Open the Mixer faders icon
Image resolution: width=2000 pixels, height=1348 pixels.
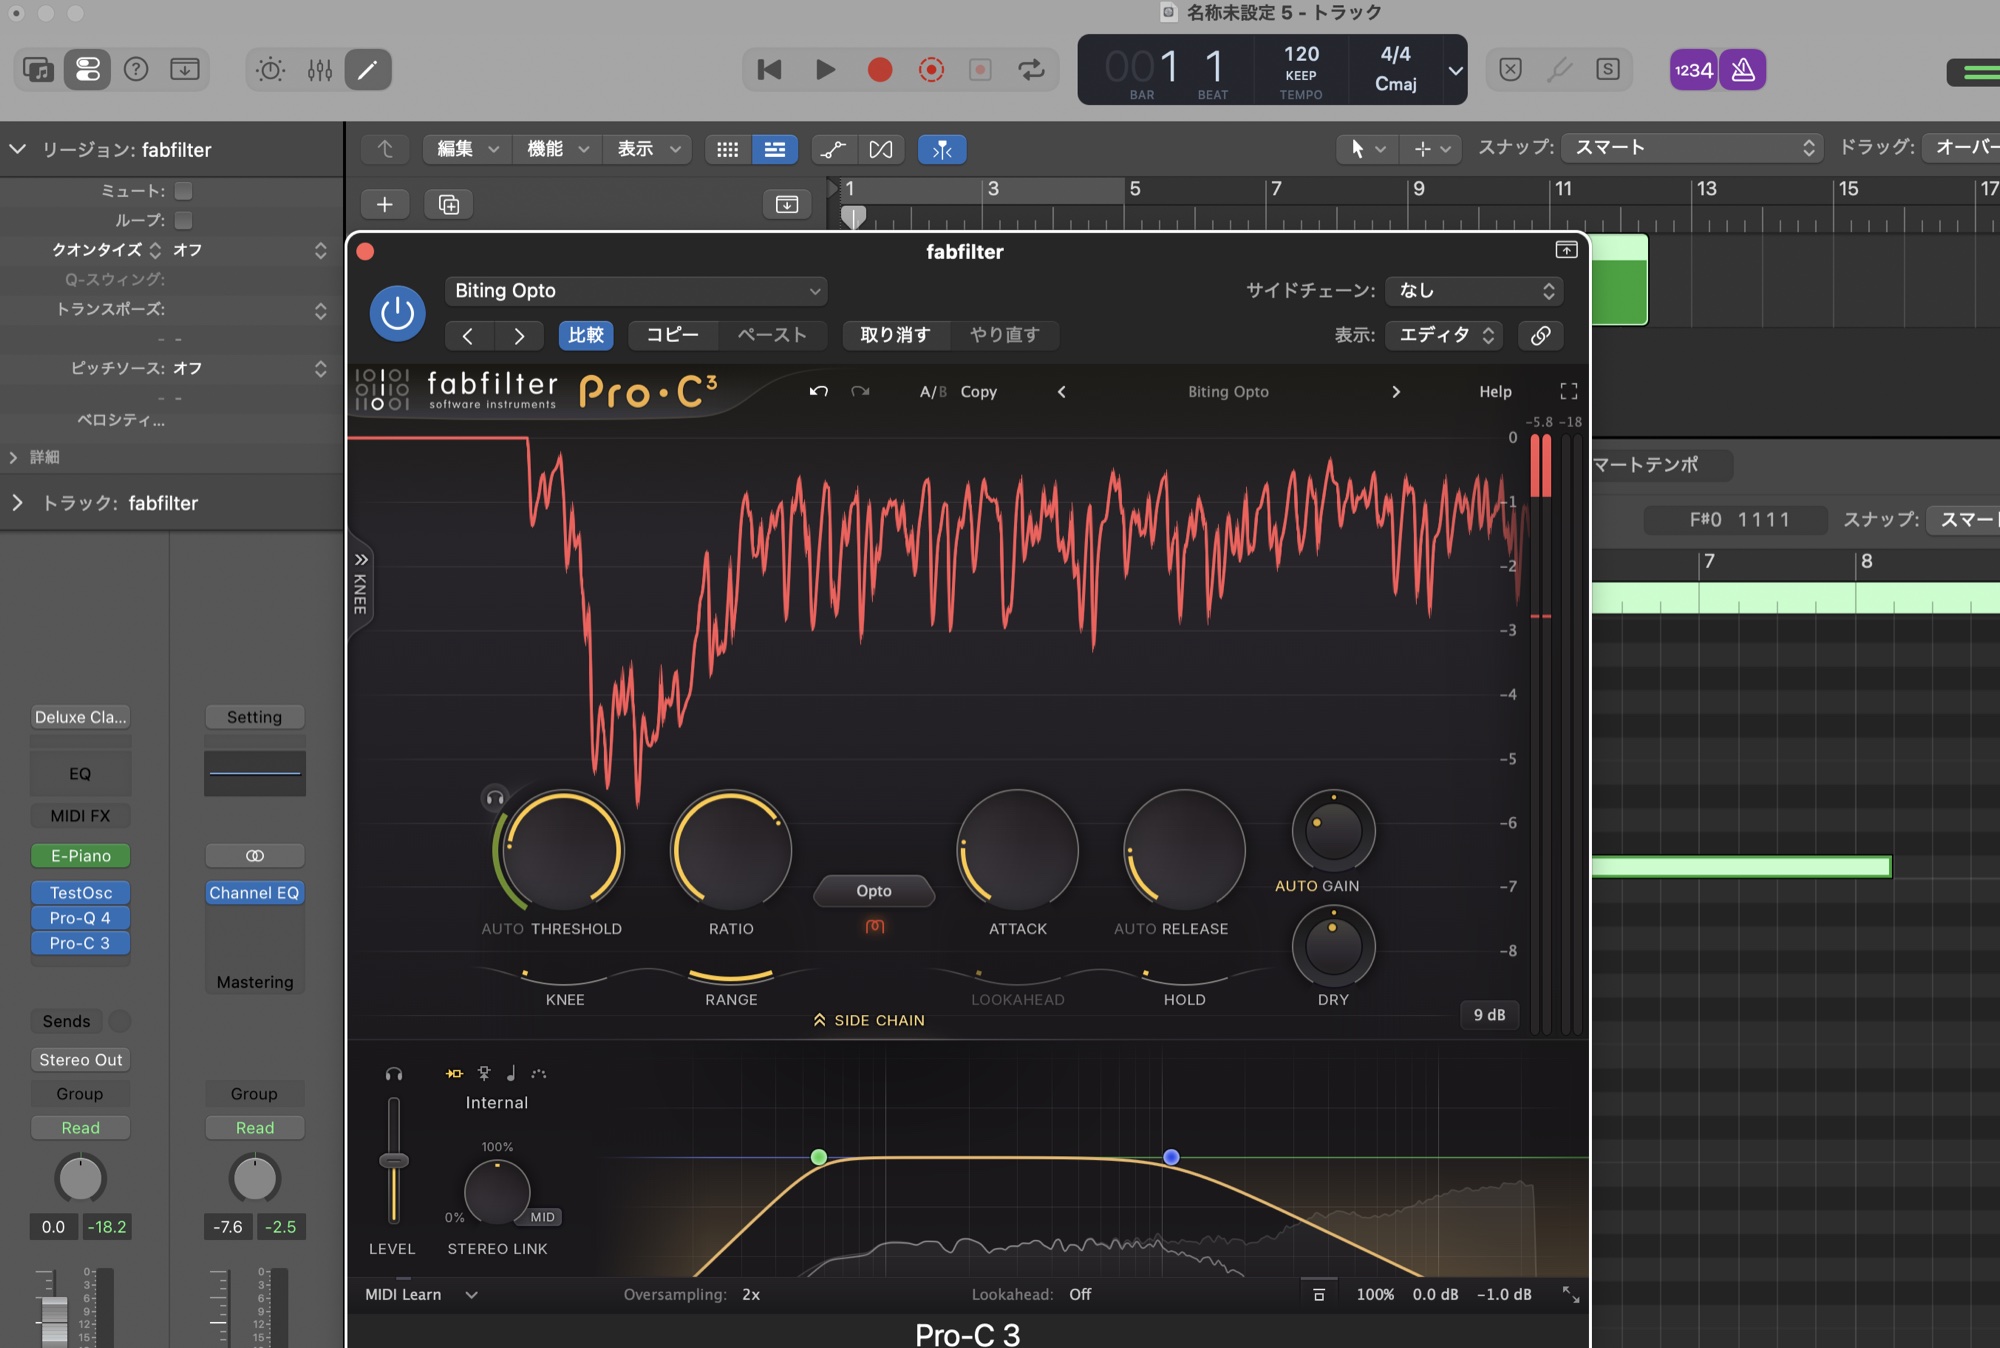click(320, 69)
